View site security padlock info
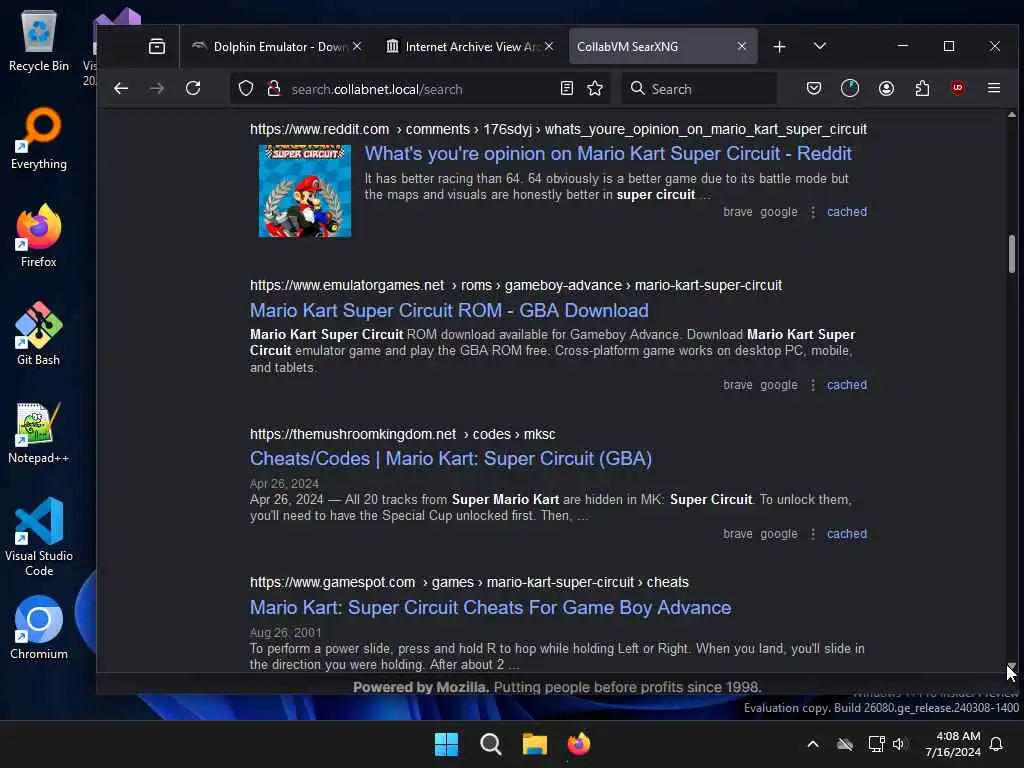Screen dimensions: 1024x768 tap(274, 88)
